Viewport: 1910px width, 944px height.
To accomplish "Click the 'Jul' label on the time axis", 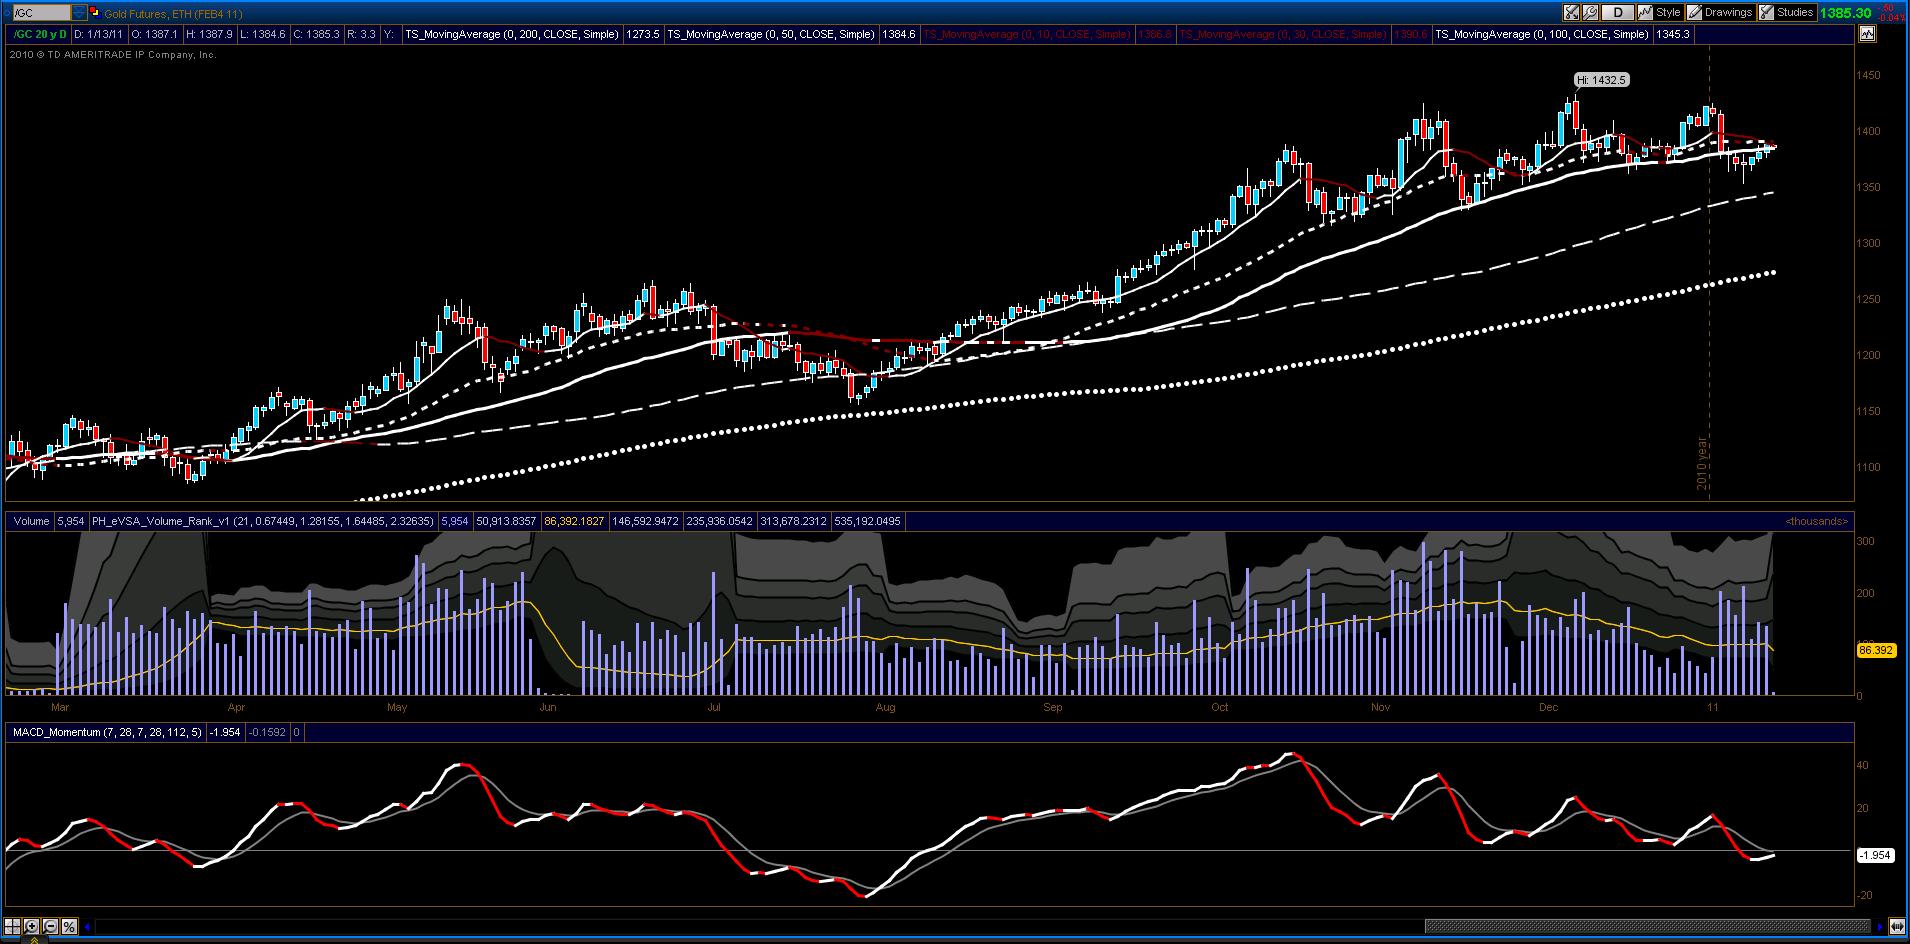I will coord(714,708).
